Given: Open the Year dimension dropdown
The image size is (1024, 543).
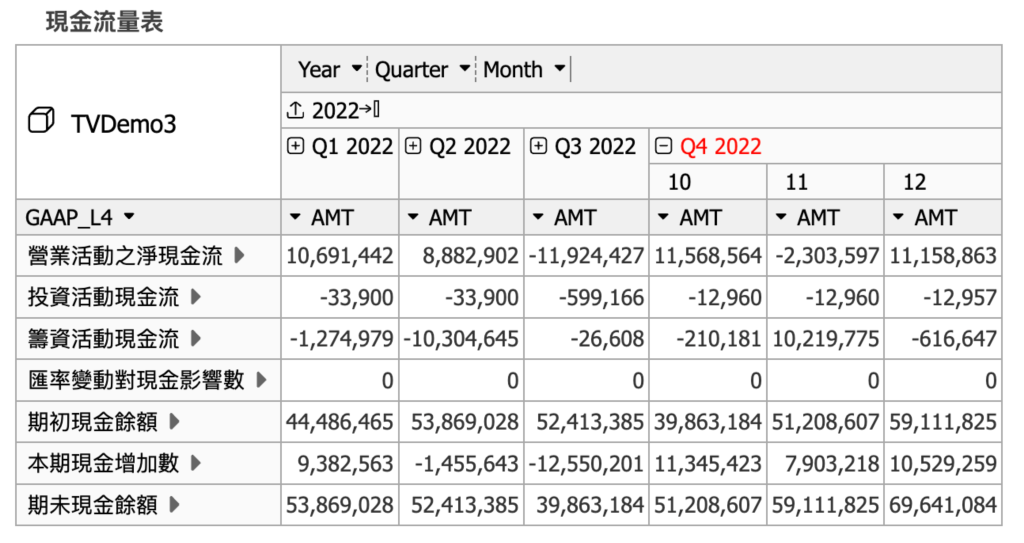Looking at the screenshot, I should [357, 70].
